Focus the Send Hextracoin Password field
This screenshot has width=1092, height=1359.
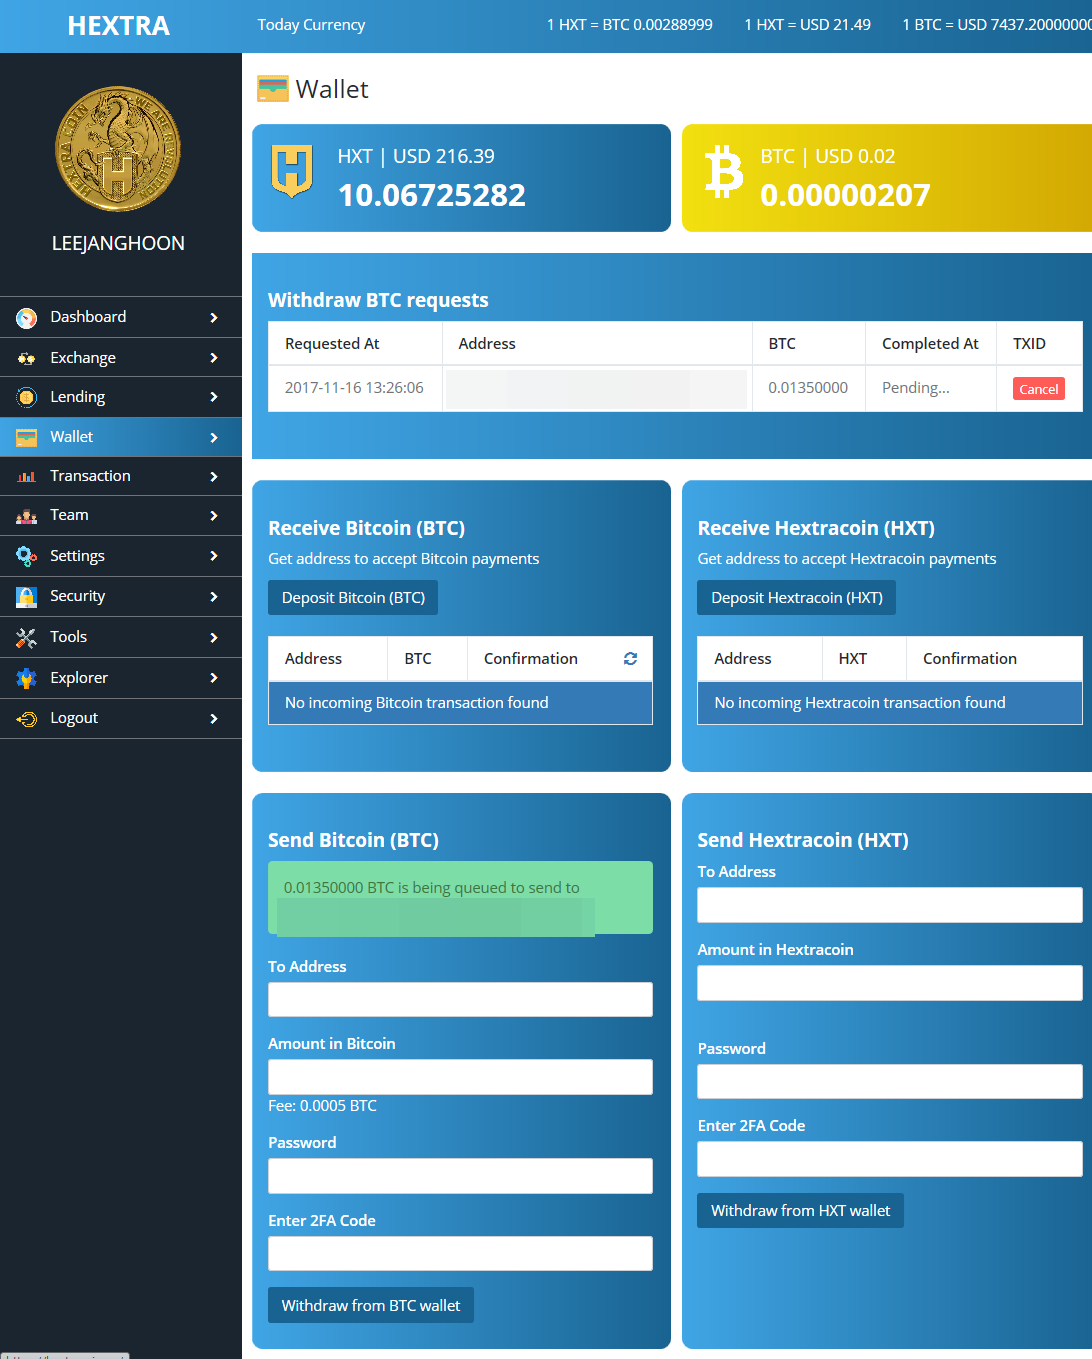click(890, 1082)
